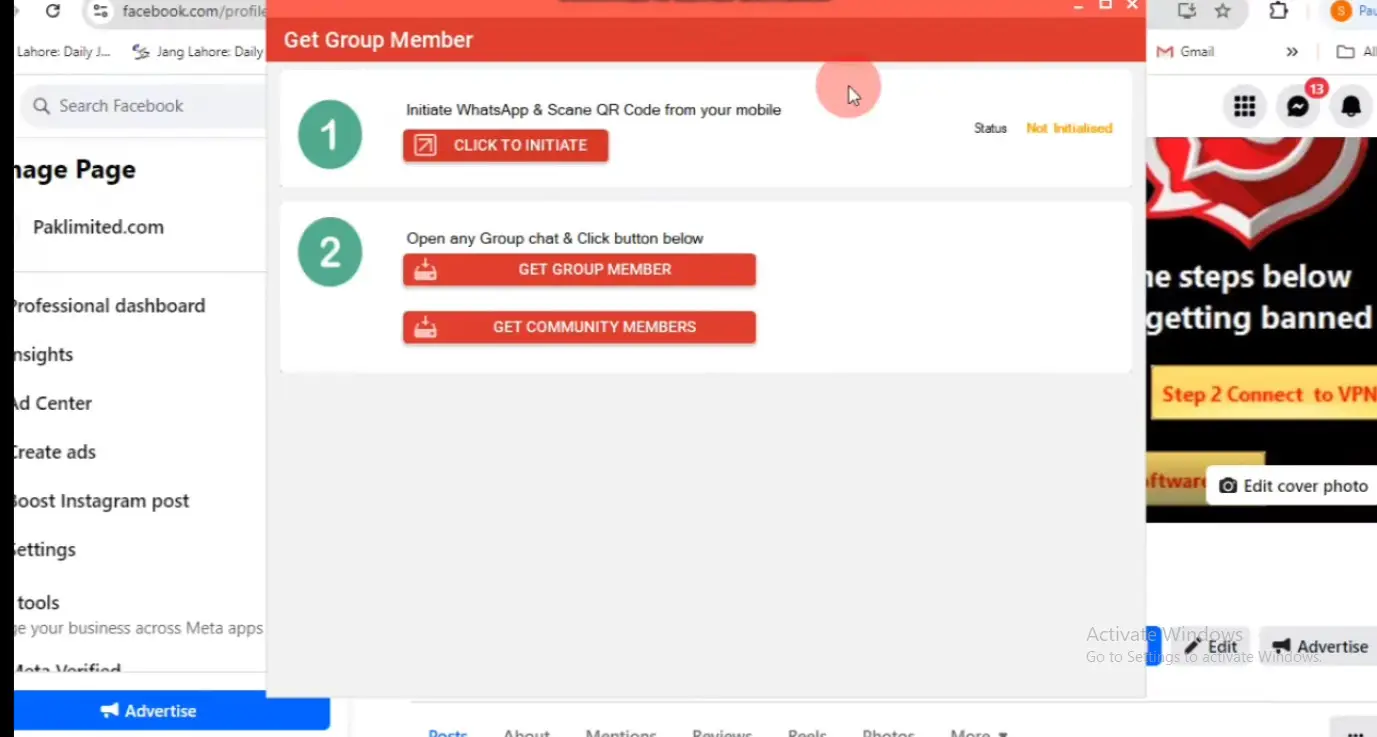Image resolution: width=1377 pixels, height=737 pixels.
Task: Click Edit cover photo button
Action: [x=1293, y=486]
